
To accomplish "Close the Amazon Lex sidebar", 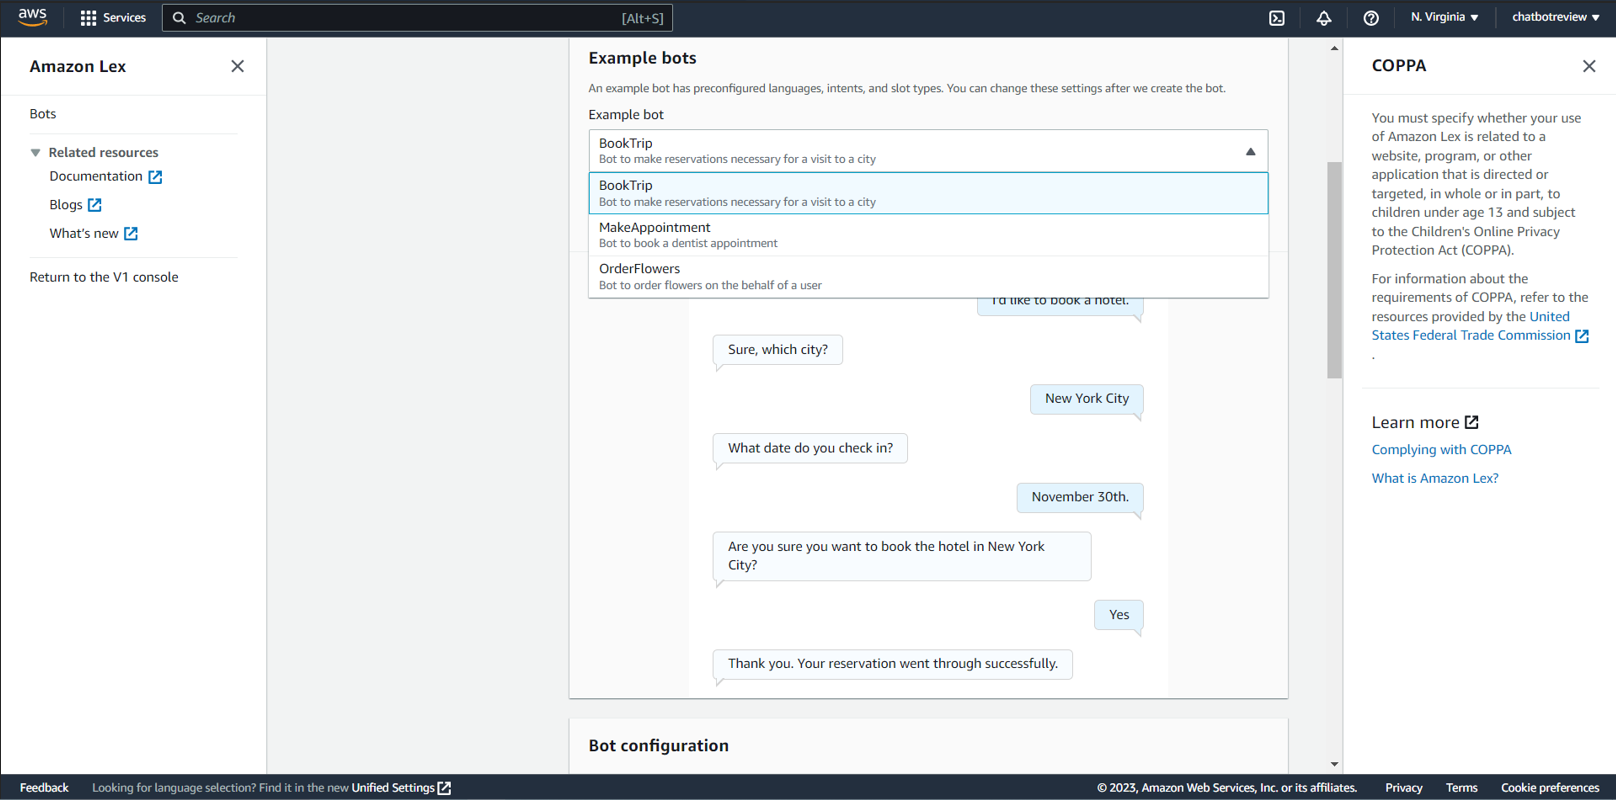I will coord(237,66).
